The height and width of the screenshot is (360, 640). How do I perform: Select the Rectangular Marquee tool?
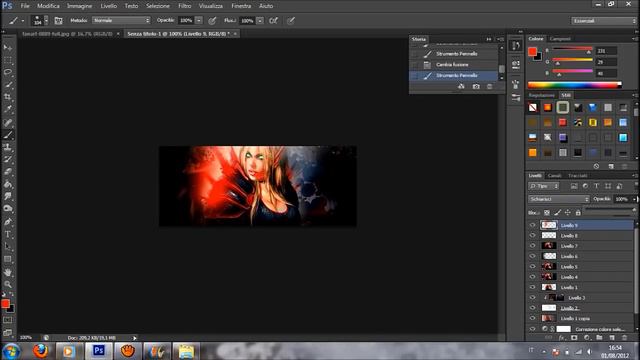(8, 60)
